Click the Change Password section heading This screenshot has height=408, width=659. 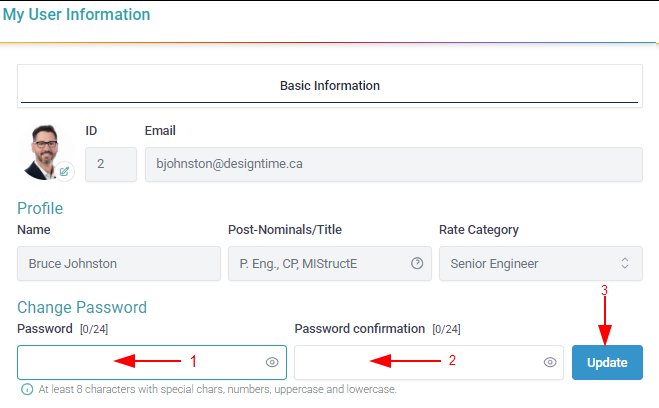click(x=82, y=307)
